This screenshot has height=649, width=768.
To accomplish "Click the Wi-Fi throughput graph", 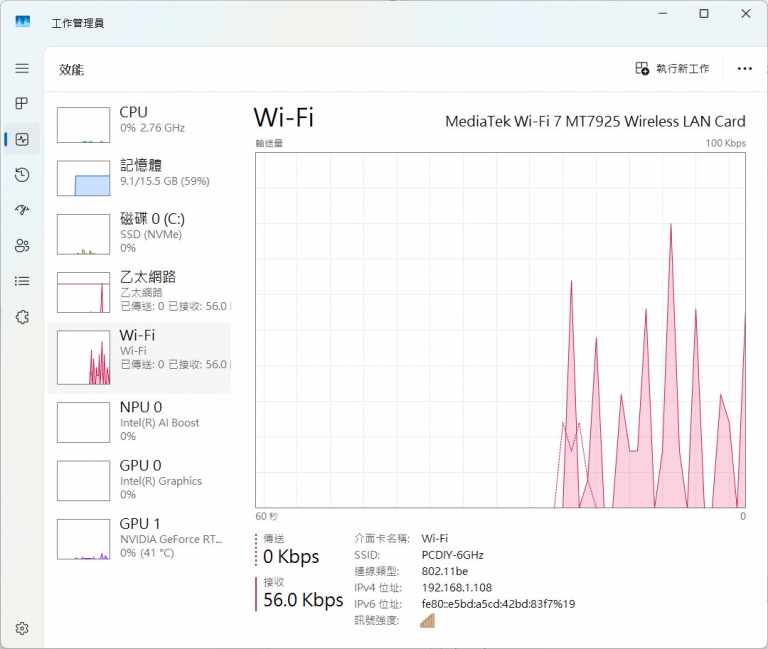I will pos(500,330).
